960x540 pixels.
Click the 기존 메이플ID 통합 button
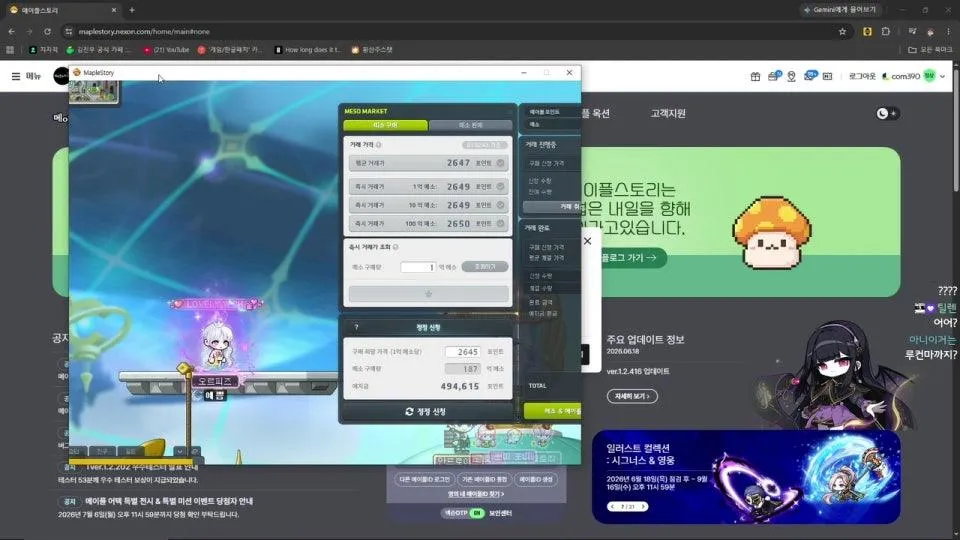[484, 479]
